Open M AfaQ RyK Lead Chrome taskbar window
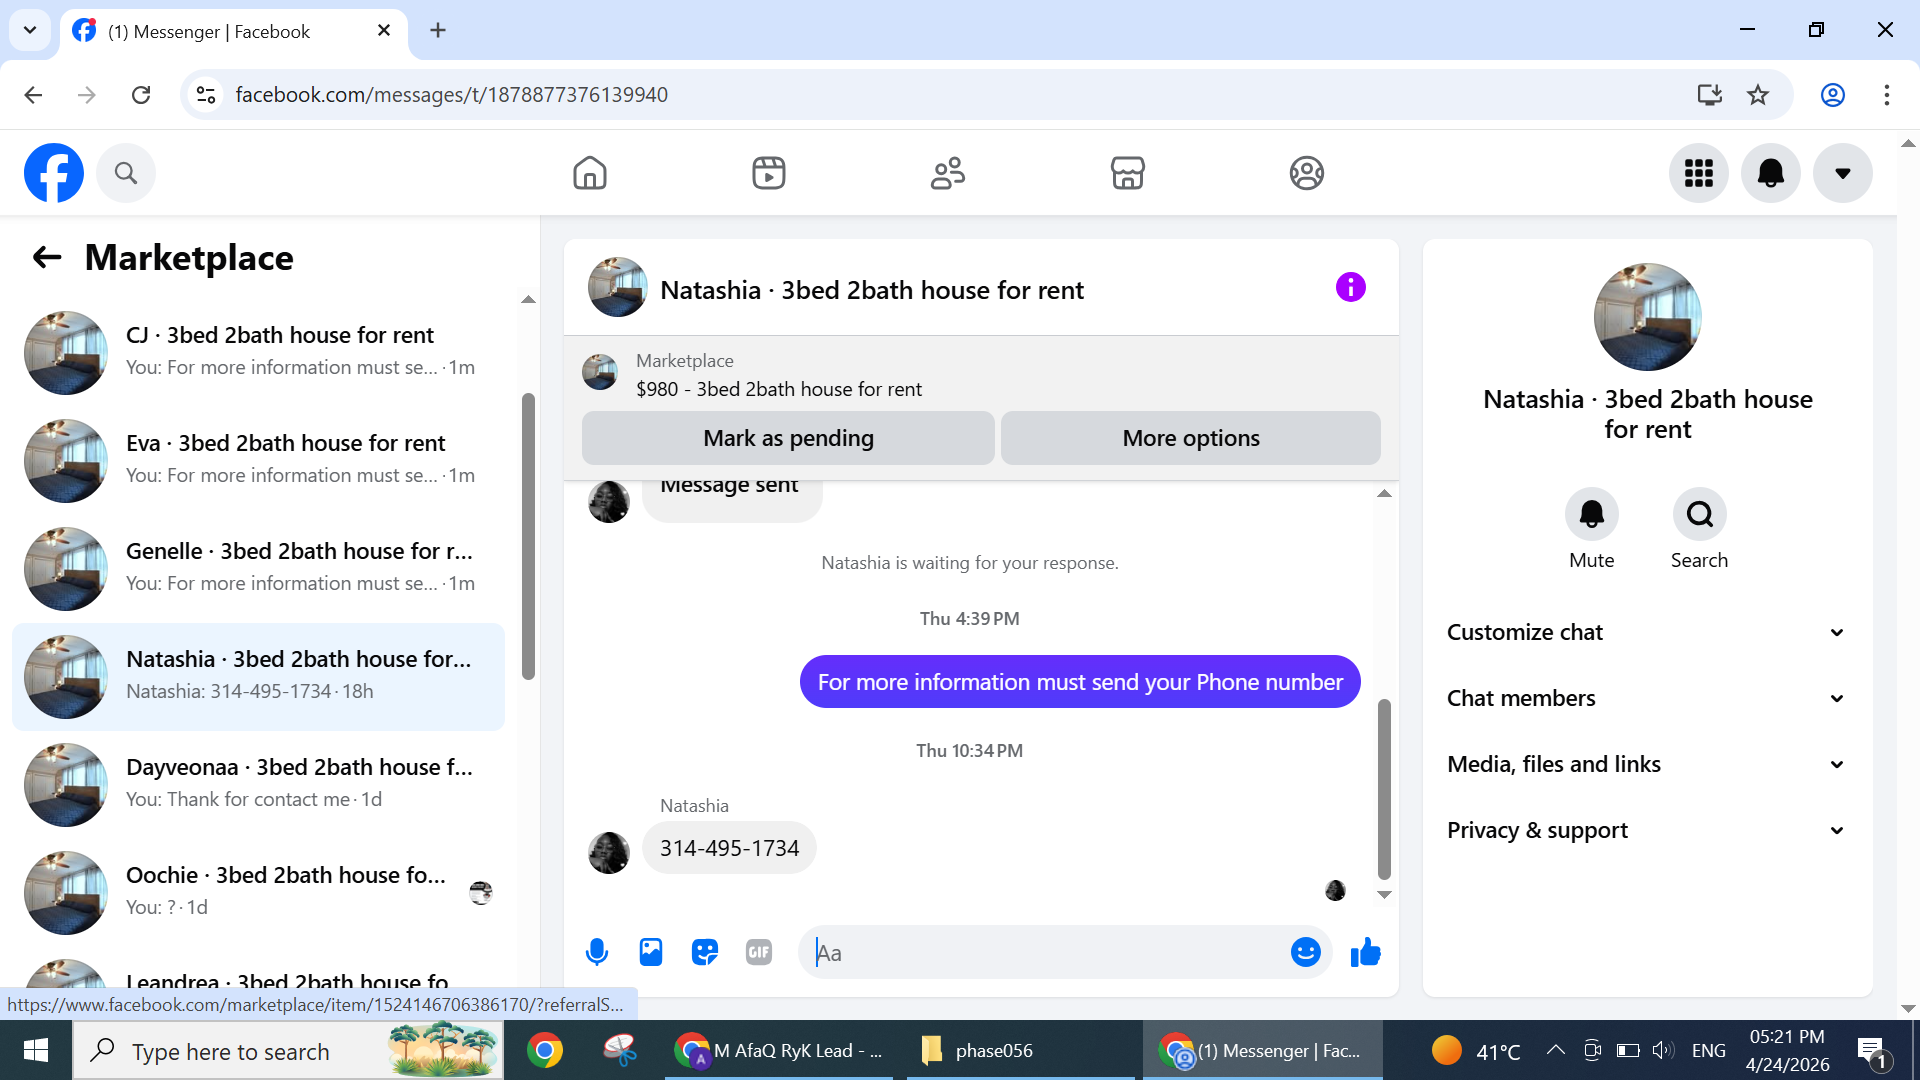 [x=780, y=1050]
